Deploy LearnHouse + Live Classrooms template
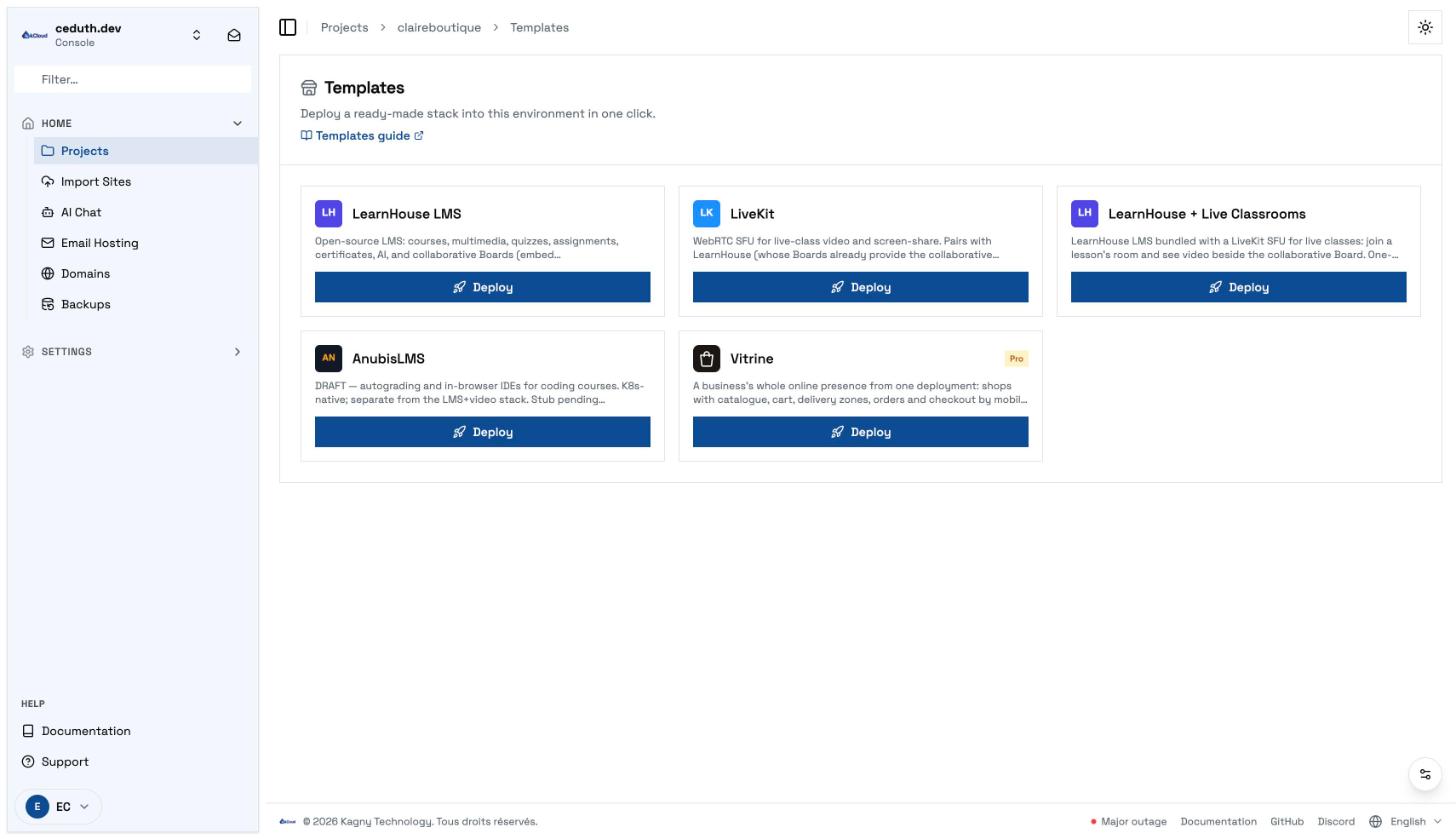Image resolution: width=1456 pixels, height=839 pixels. 1239,287
